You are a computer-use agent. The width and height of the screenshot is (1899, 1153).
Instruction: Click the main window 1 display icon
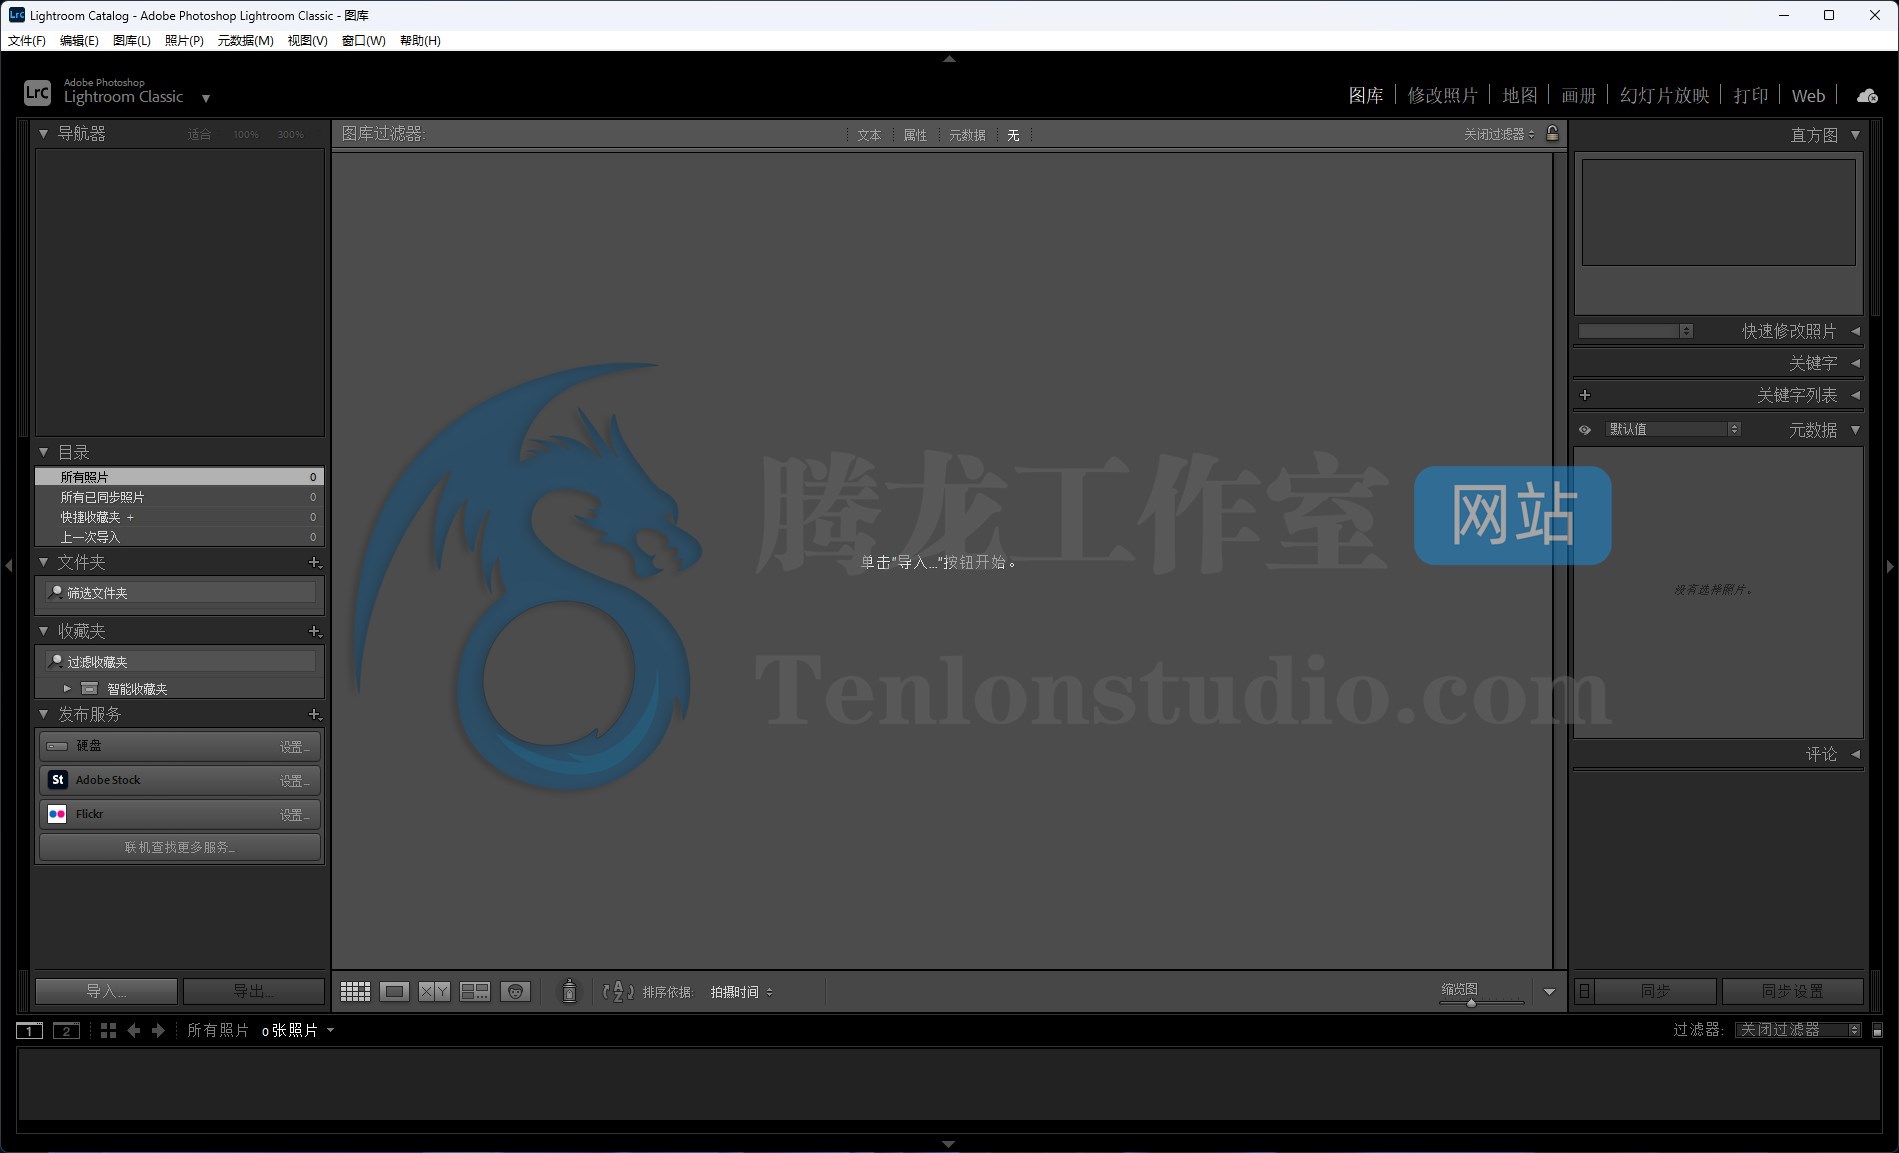pyautogui.click(x=29, y=1031)
